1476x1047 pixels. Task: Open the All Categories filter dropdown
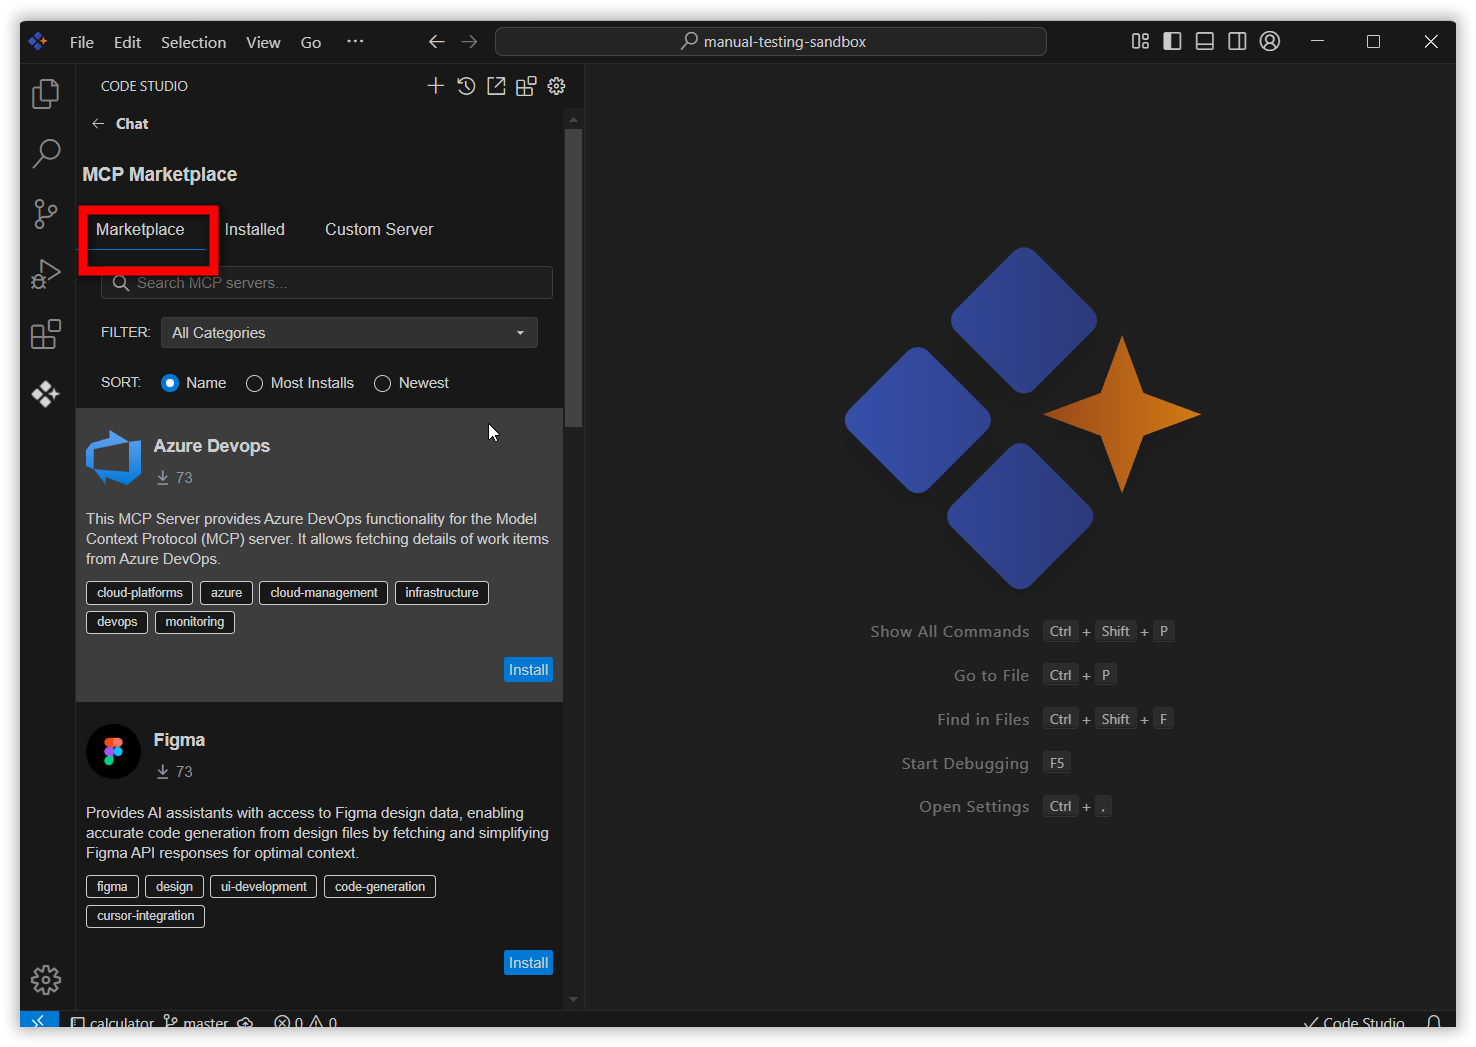(x=349, y=333)
